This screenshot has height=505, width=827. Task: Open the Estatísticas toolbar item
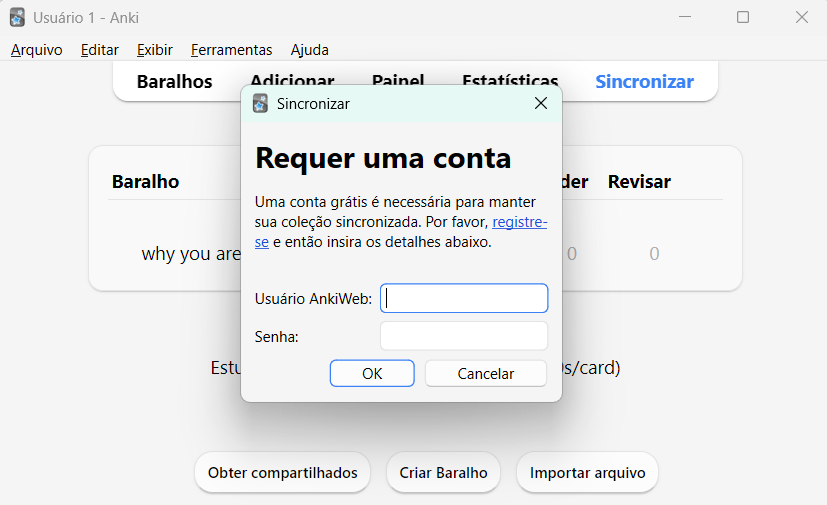(510, 79)
